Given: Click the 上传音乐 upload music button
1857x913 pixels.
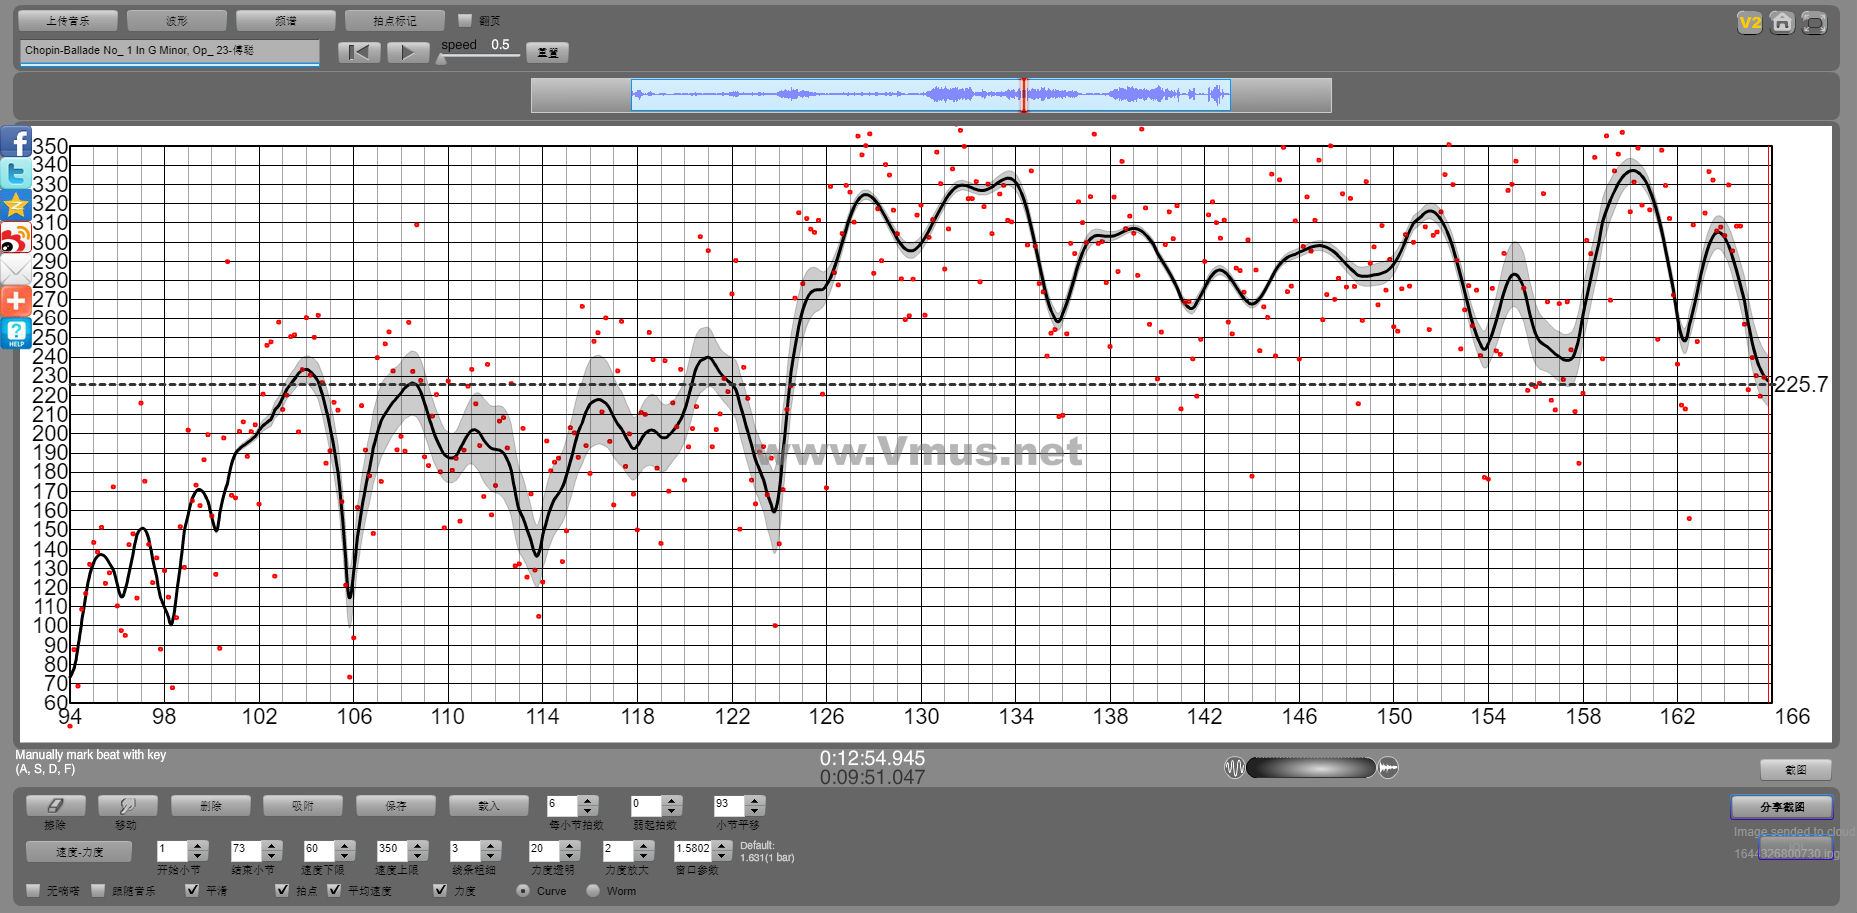Looking at the screenshot, I should click(68, 20).
